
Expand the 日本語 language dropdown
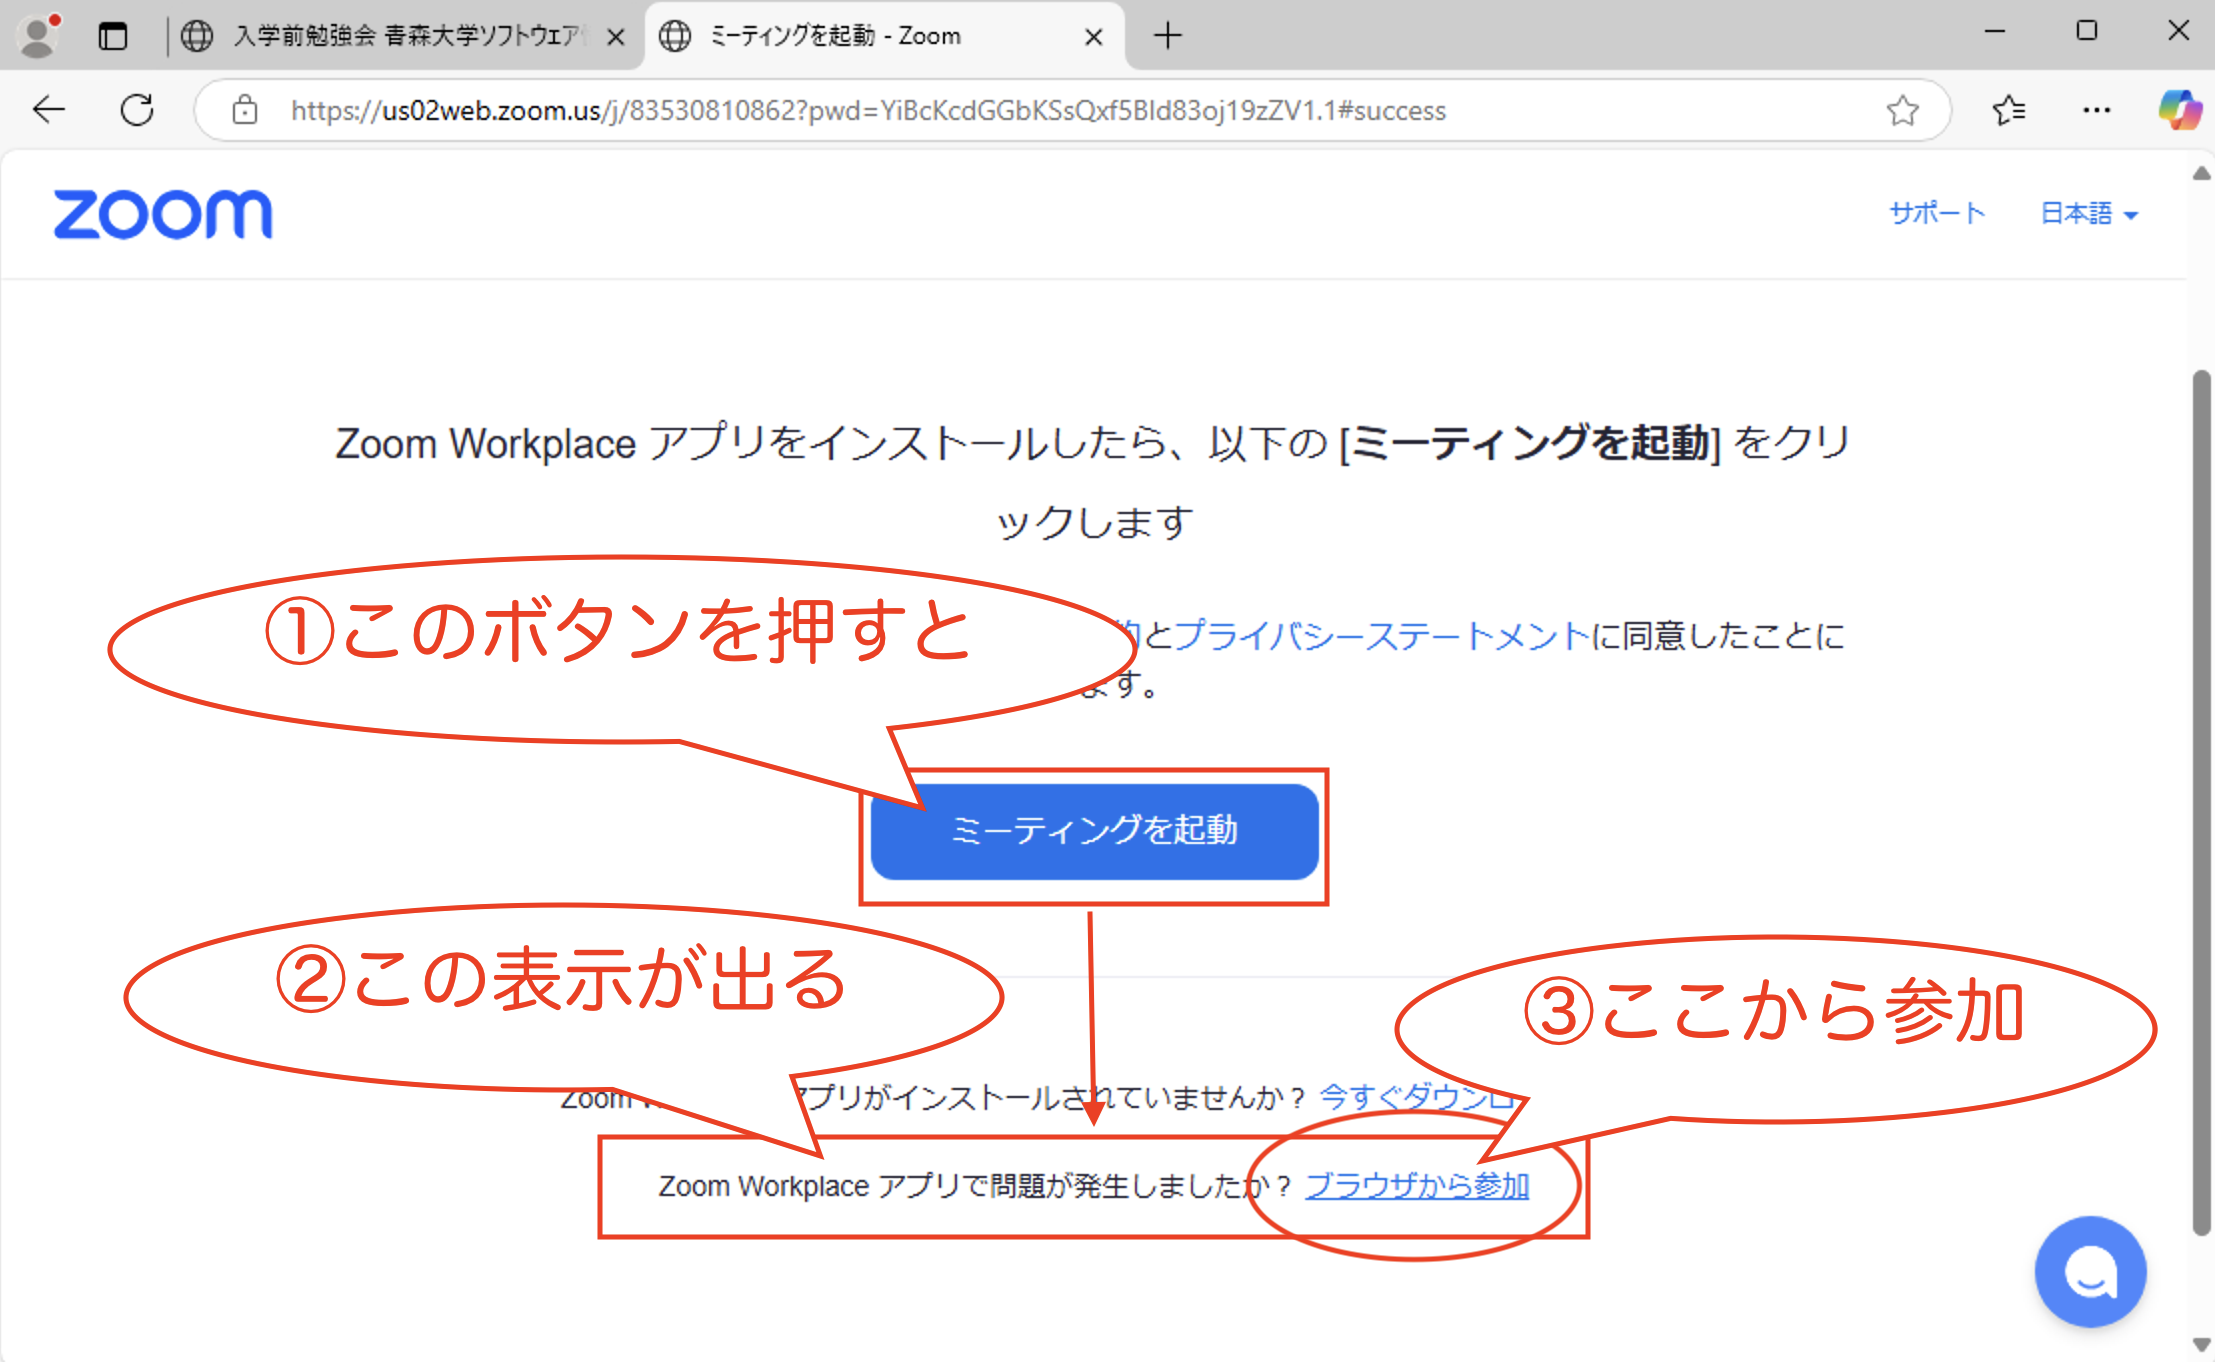2088,213
